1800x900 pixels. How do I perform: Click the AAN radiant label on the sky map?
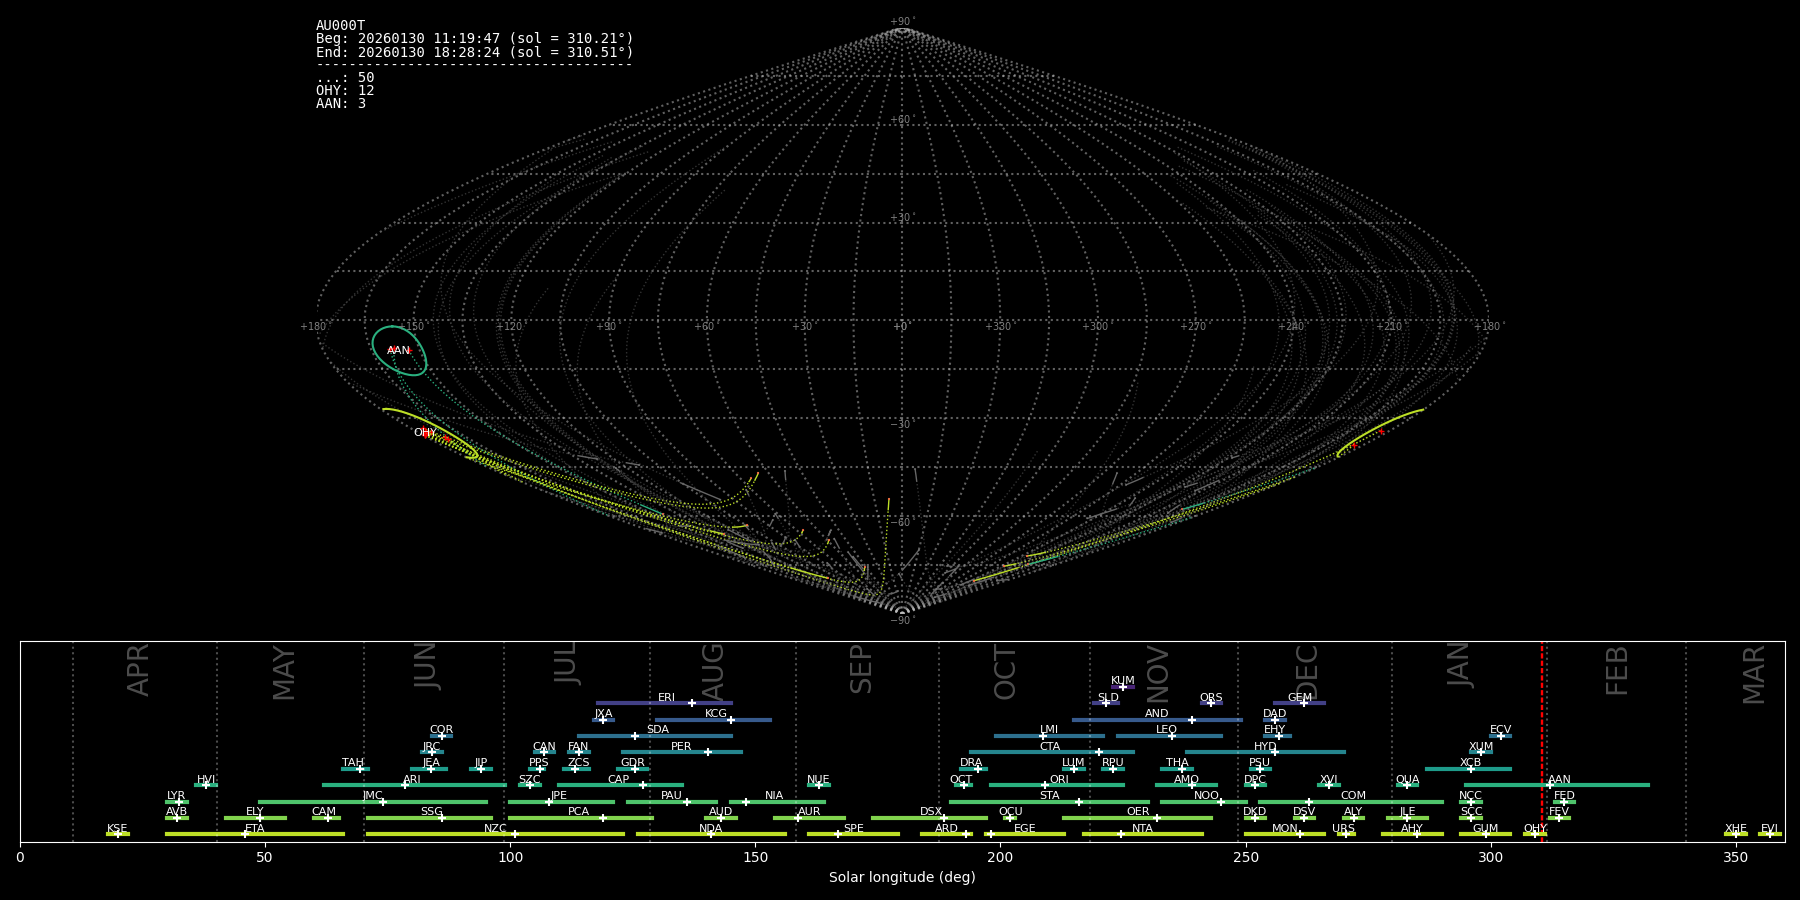pyautogui.click(x=398, y=351)
